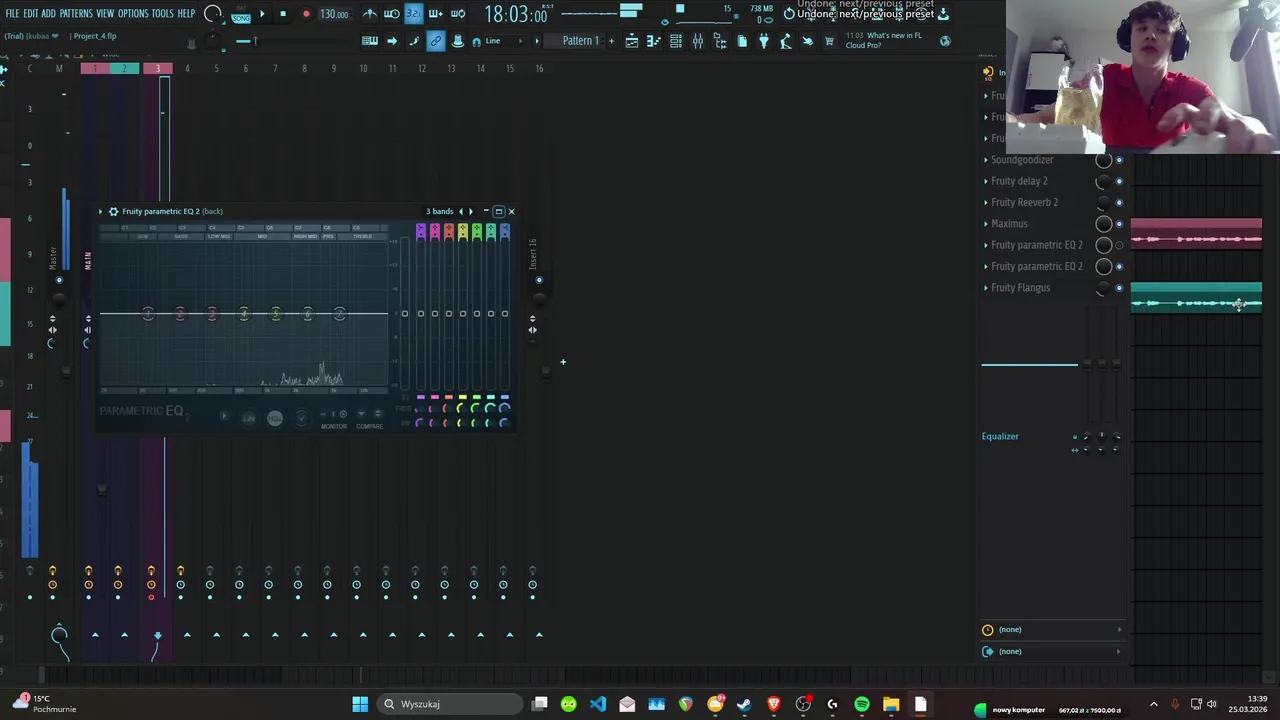Click the wait-for-input icon in top toolbar
This screenshot has width=1280, height=720.
pos(391,14)
